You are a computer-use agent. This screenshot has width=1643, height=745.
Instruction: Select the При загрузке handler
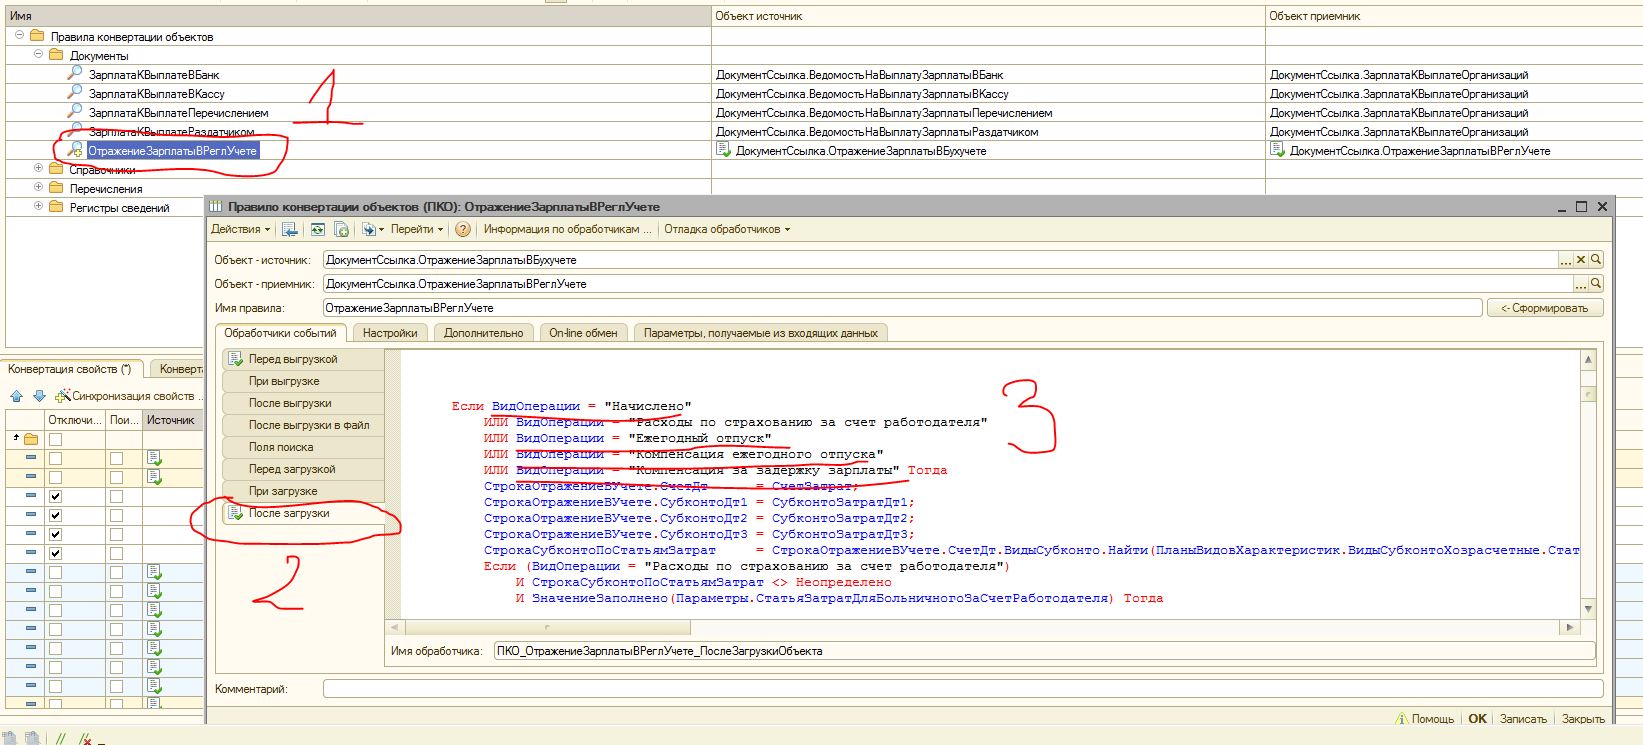(303, 491)
